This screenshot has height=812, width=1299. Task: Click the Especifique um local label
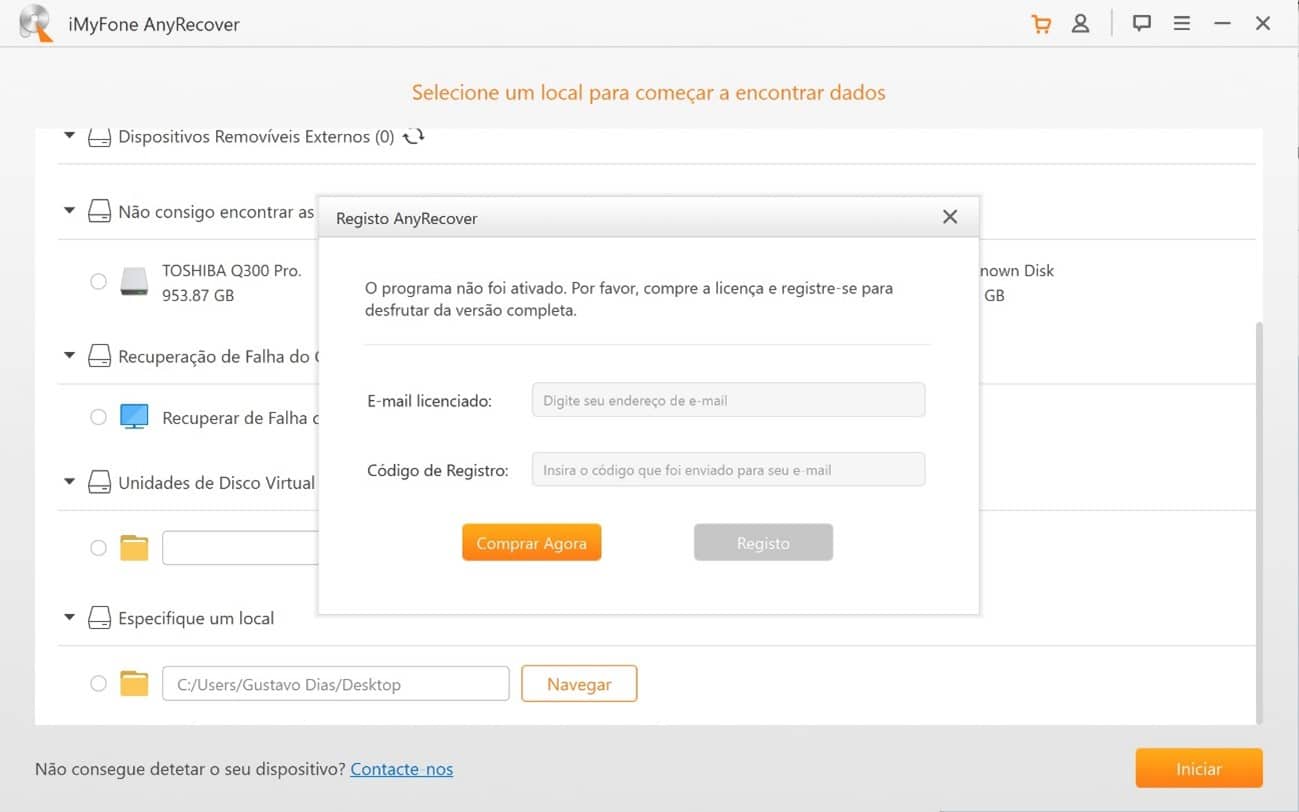(x=196, y=618)
